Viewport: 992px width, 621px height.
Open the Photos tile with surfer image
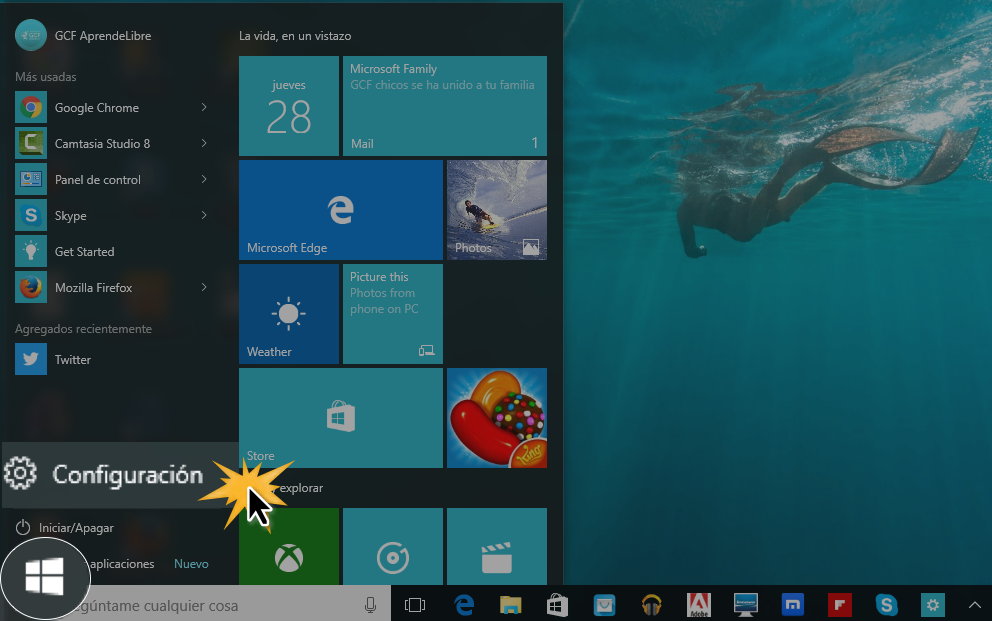point(497,210)
